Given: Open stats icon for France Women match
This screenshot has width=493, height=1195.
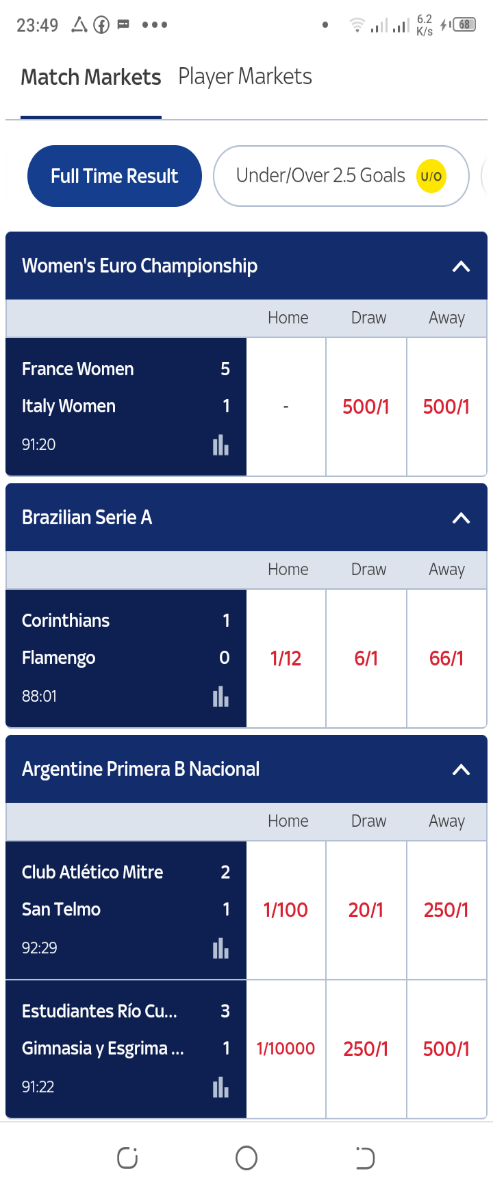Looking at the screenshot, I should click(221, 445).
